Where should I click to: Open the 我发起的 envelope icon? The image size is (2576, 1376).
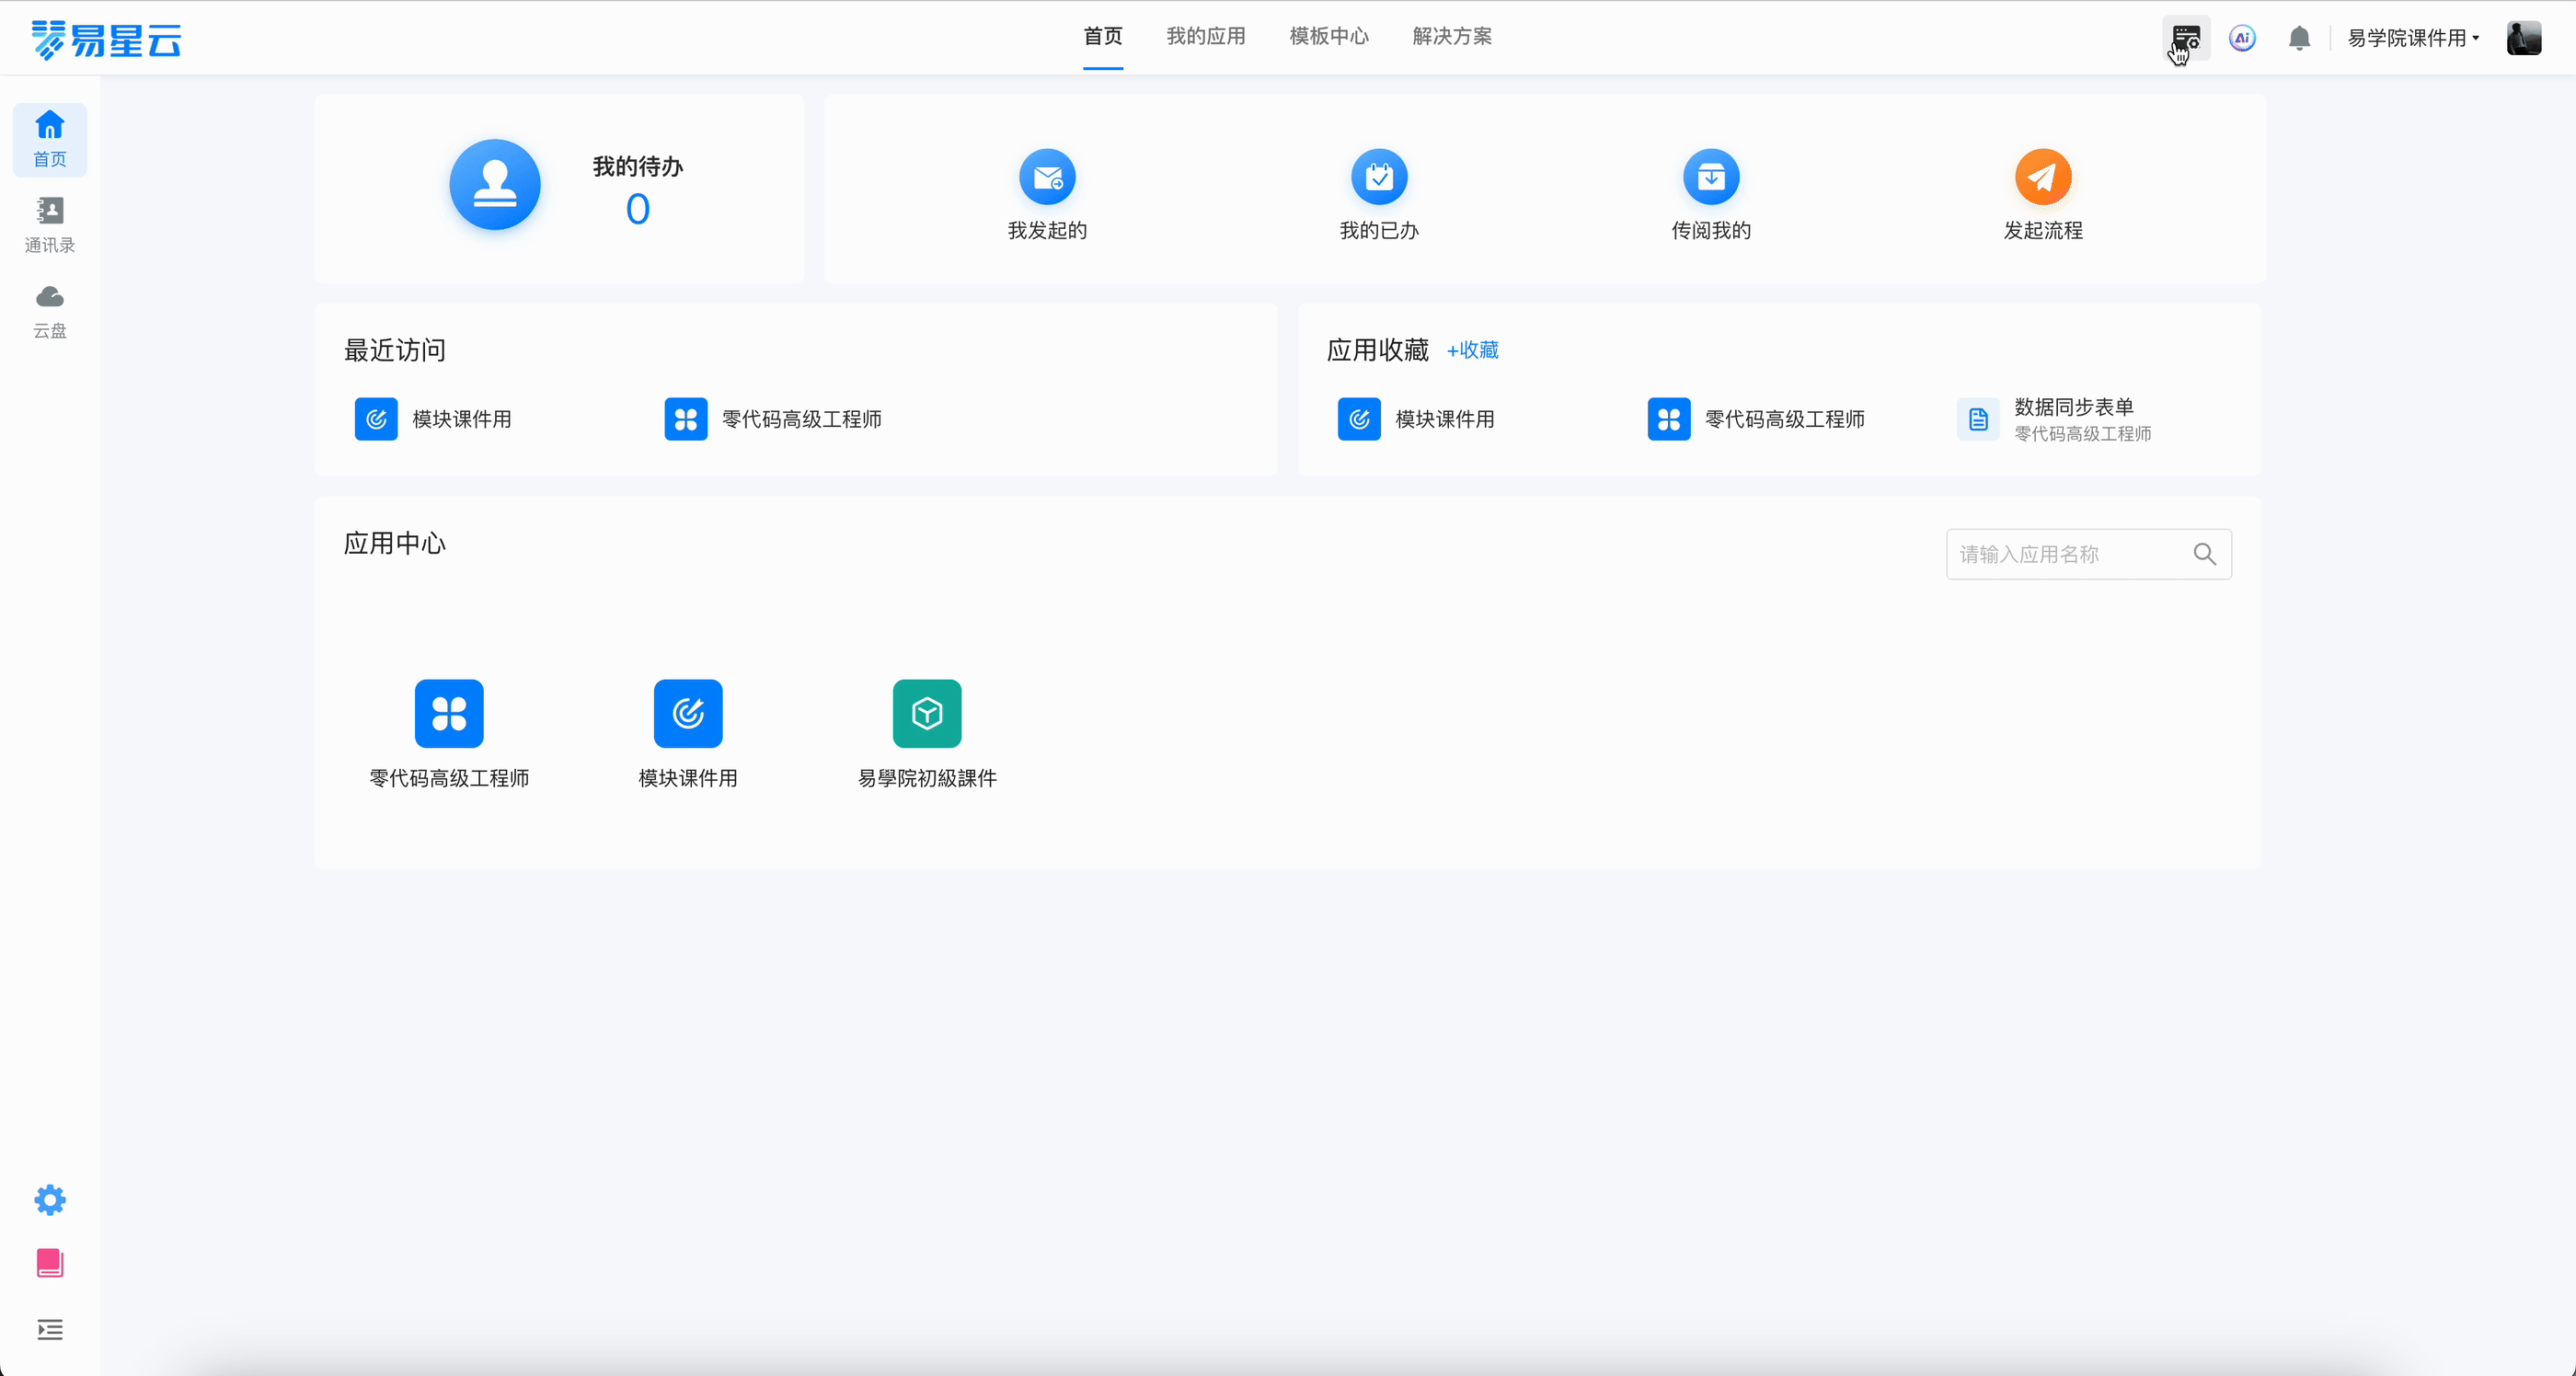[1046, 177]
